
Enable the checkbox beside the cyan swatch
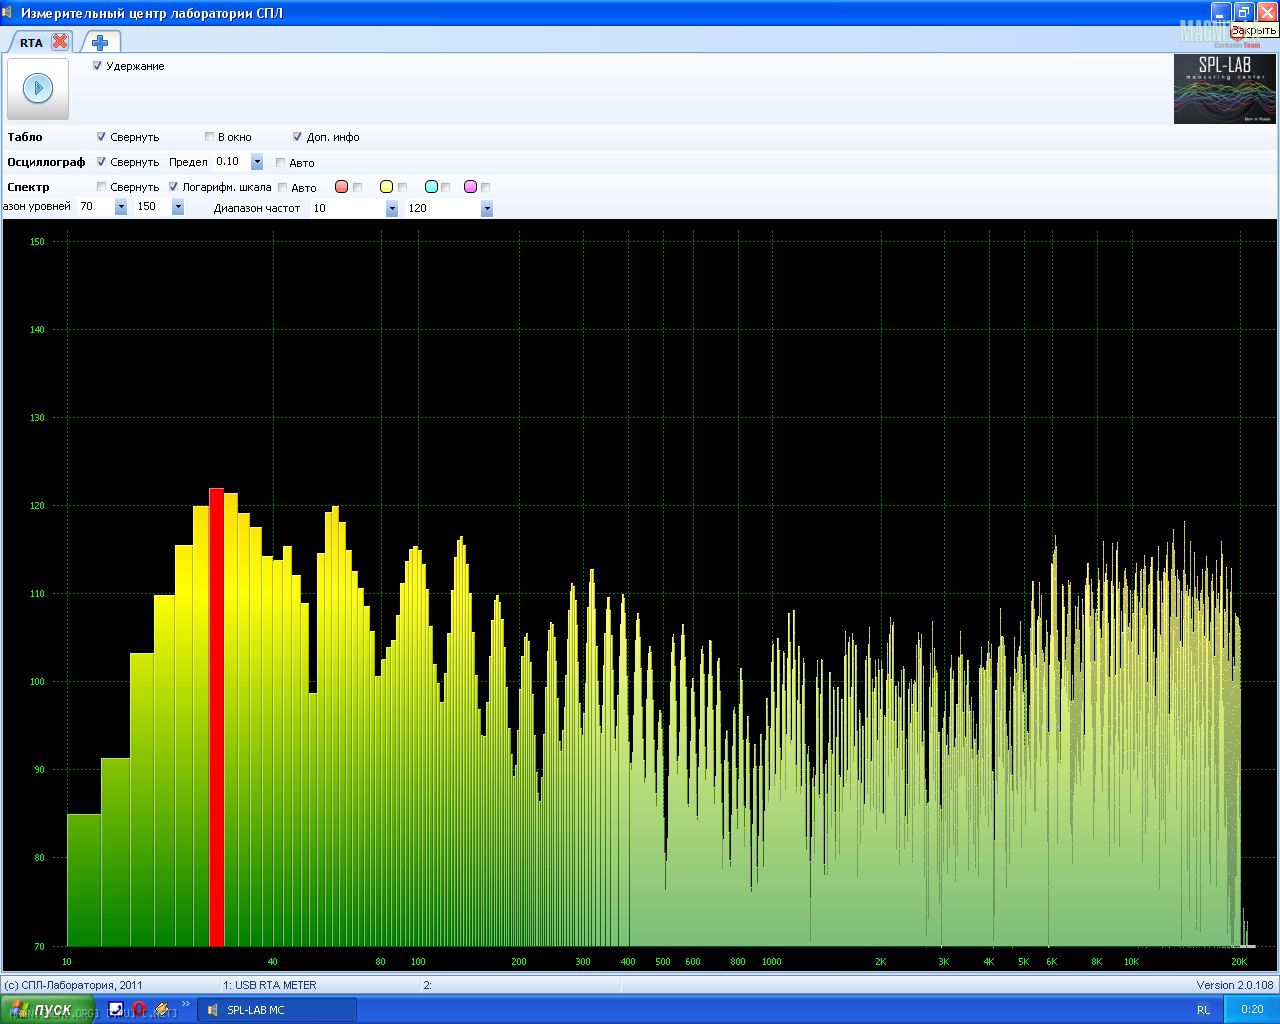[x=446, y=187]
